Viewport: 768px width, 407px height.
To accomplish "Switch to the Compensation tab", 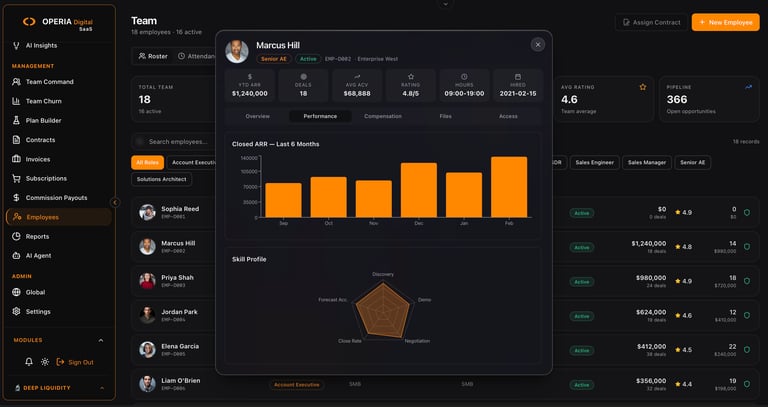I will pos(383,116).
